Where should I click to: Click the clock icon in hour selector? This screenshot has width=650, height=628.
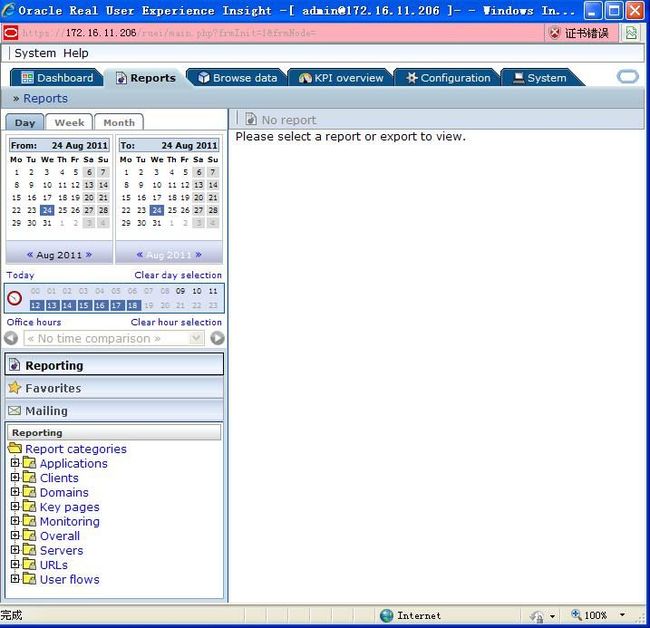(x=15, y=298)
